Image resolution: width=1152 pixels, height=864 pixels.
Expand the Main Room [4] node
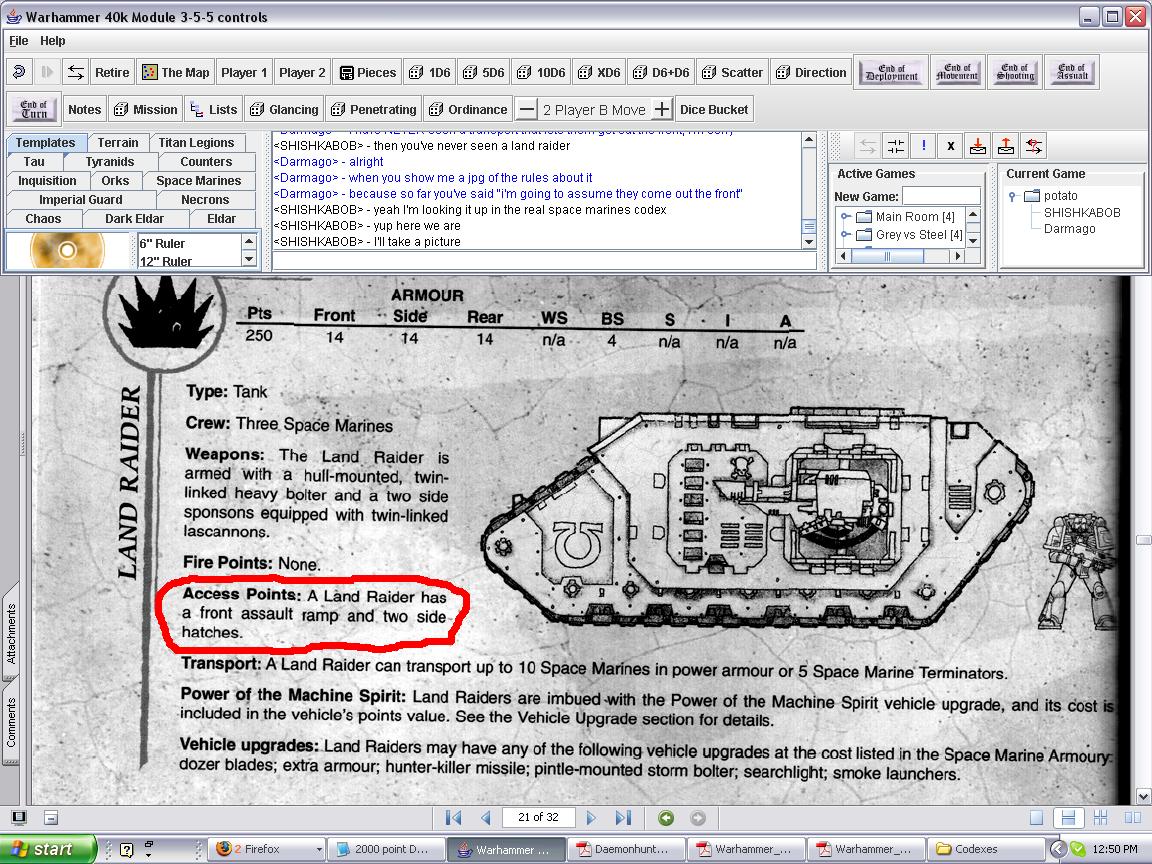pyautogui.click(x=846, y=217)
